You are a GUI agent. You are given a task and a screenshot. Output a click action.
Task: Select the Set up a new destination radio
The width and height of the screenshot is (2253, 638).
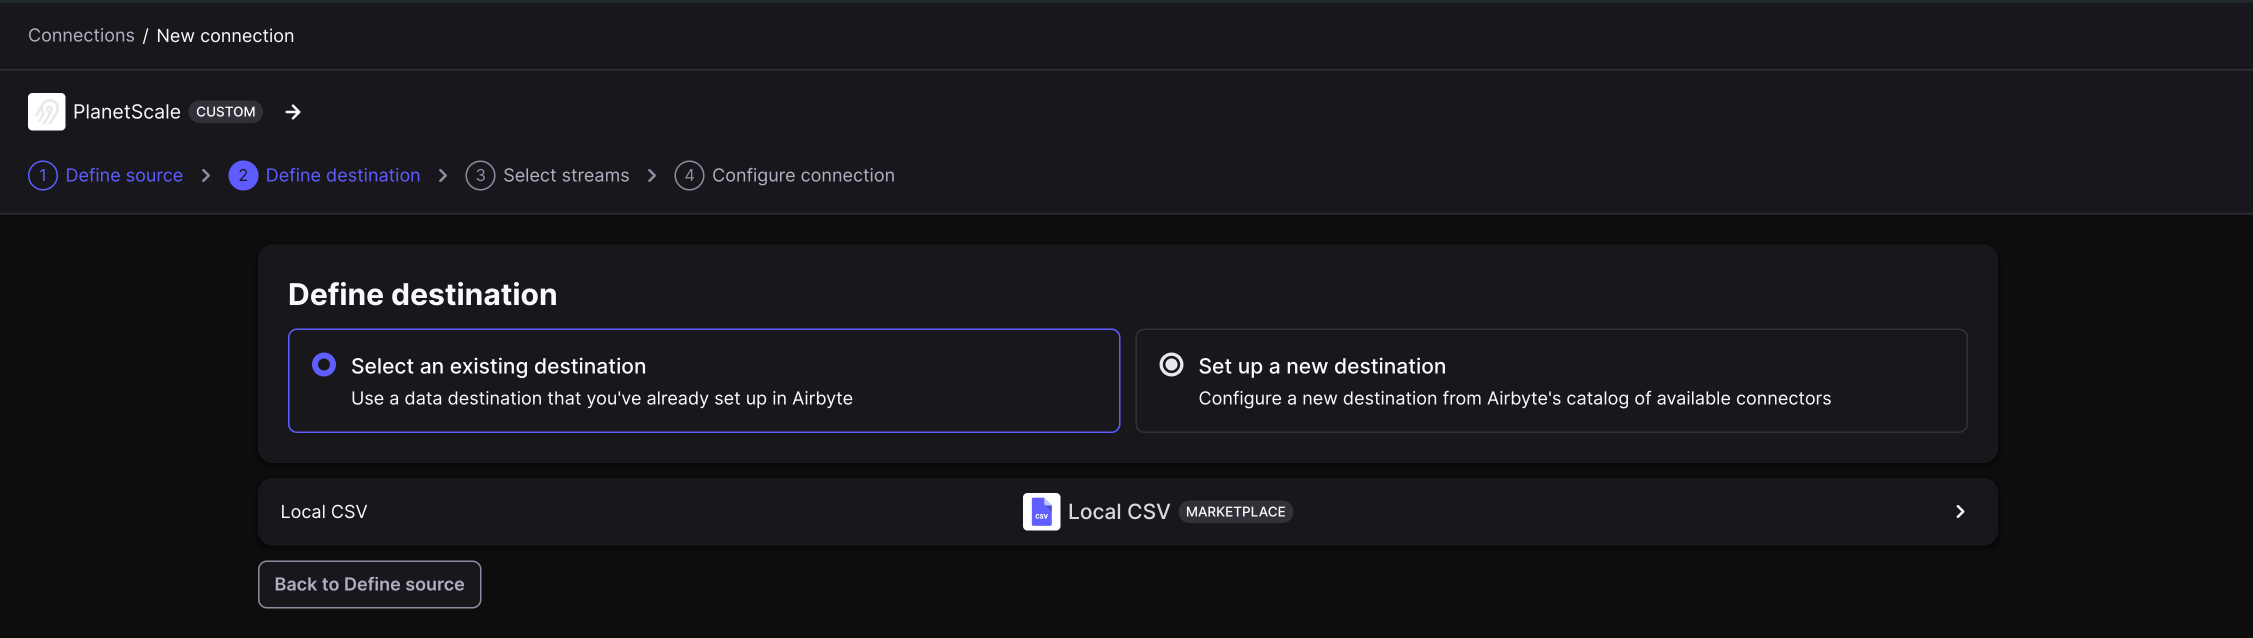[1171, 365]
